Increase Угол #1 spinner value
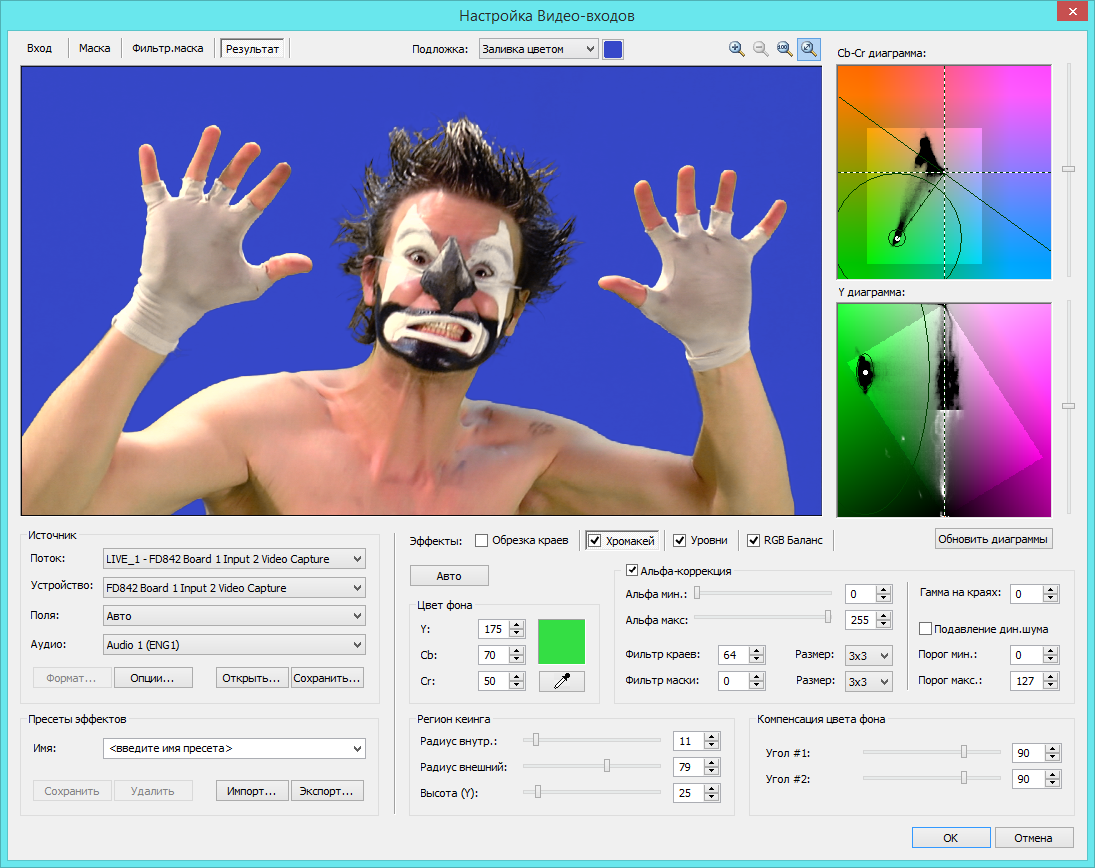The height and width of the screenshot is (868, 1095). point(1053,749)
